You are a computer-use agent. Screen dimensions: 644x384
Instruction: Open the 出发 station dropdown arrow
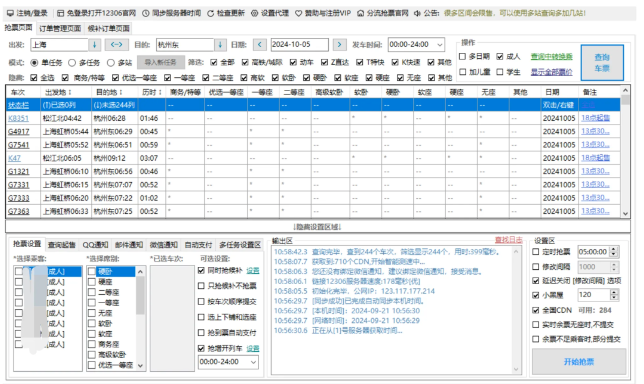click(94, 44)
